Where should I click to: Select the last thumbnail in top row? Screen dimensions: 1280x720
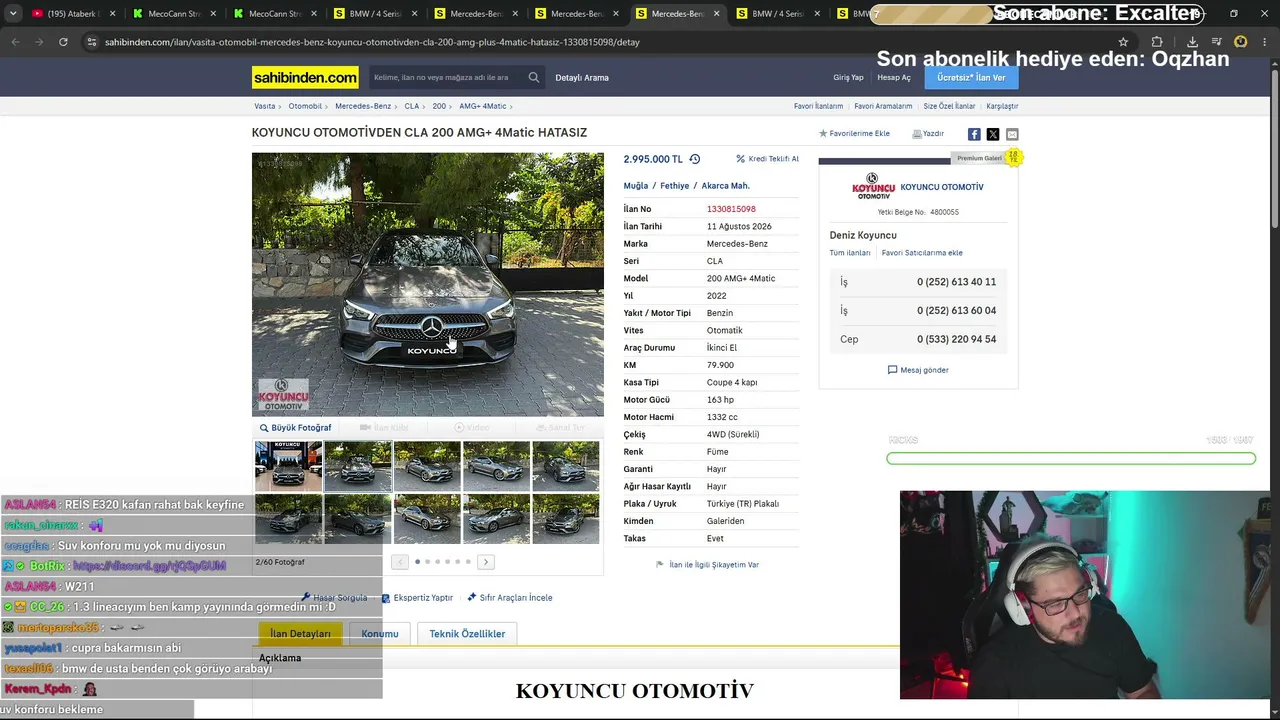(x=566, y=466)
